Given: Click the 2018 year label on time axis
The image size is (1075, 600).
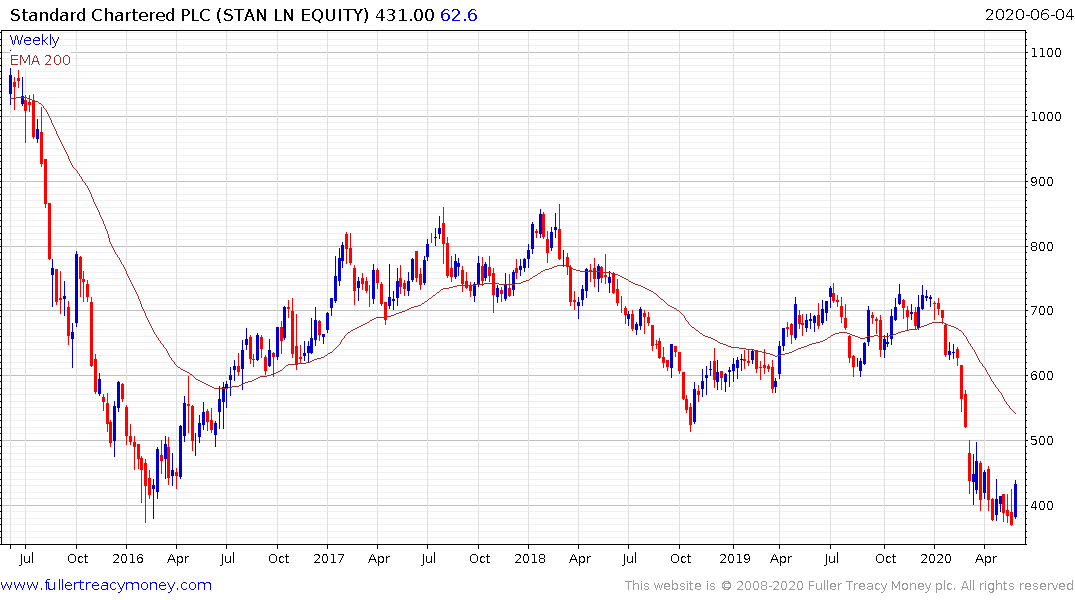Looking at the screenshot, I should click(x=530, y=559).
